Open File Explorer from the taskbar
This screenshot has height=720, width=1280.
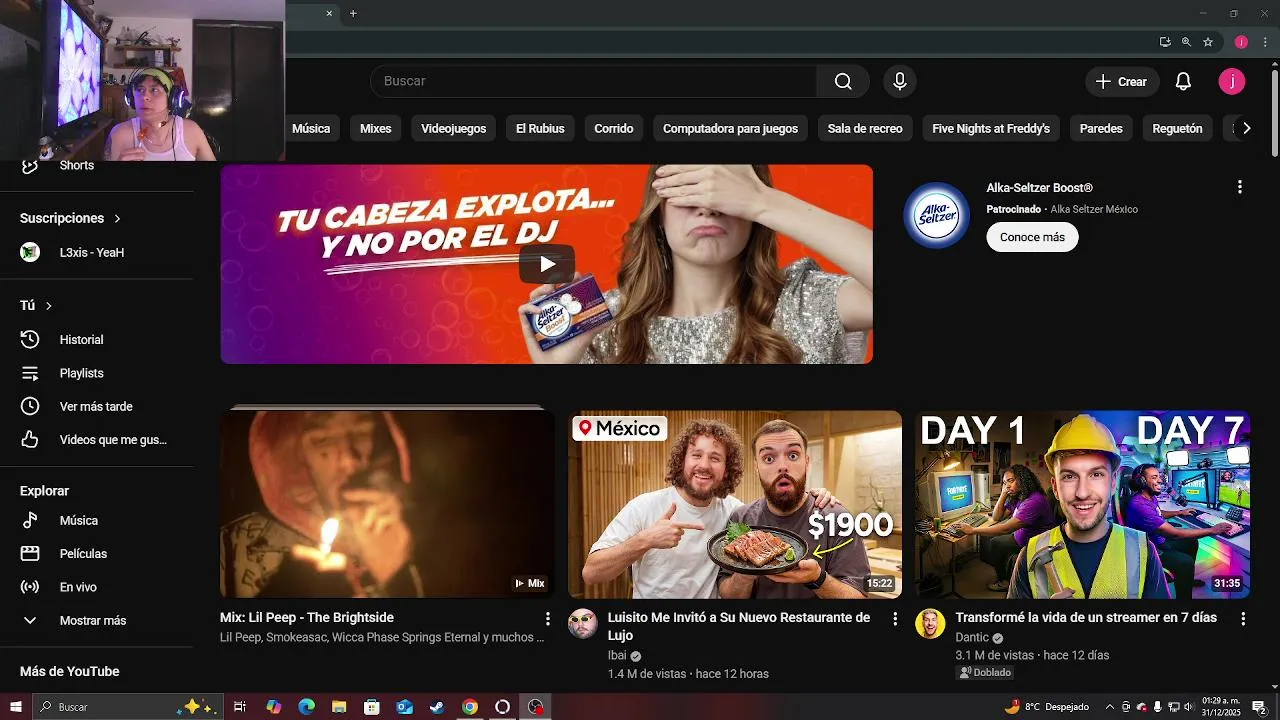point(339,707)
